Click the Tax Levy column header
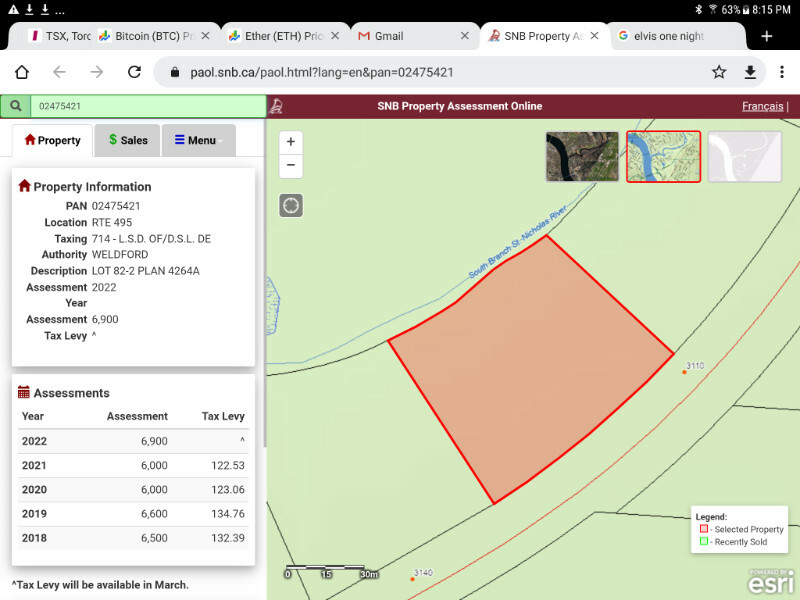The image size is (800, 600). [x=223, y=416]
